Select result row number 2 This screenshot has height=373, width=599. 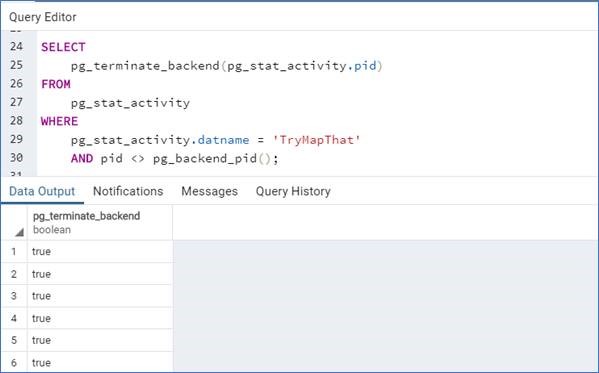point(14,274)
